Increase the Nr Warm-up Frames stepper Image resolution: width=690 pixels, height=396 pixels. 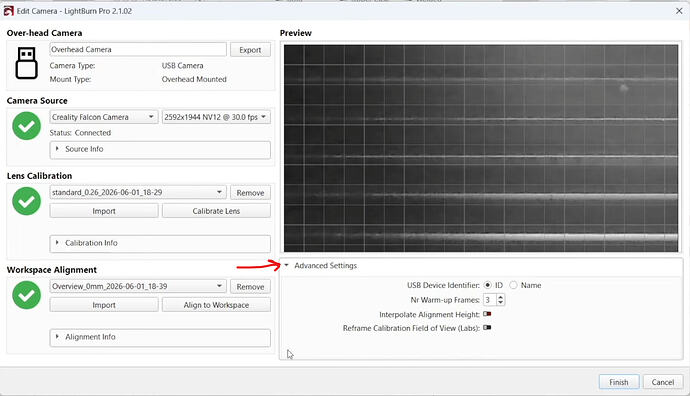(500, 297)
